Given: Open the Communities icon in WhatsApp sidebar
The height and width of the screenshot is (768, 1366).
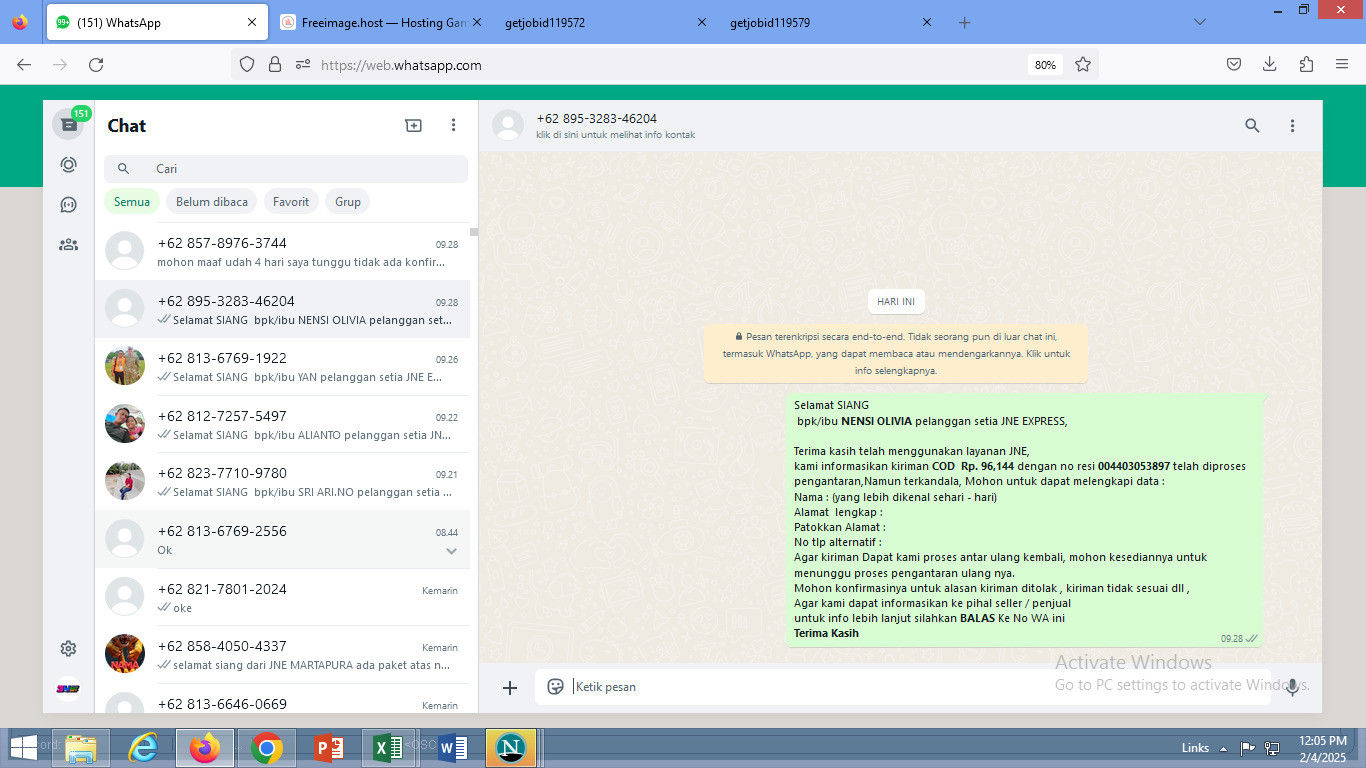Looking at the screenshot, I should 68,244.
